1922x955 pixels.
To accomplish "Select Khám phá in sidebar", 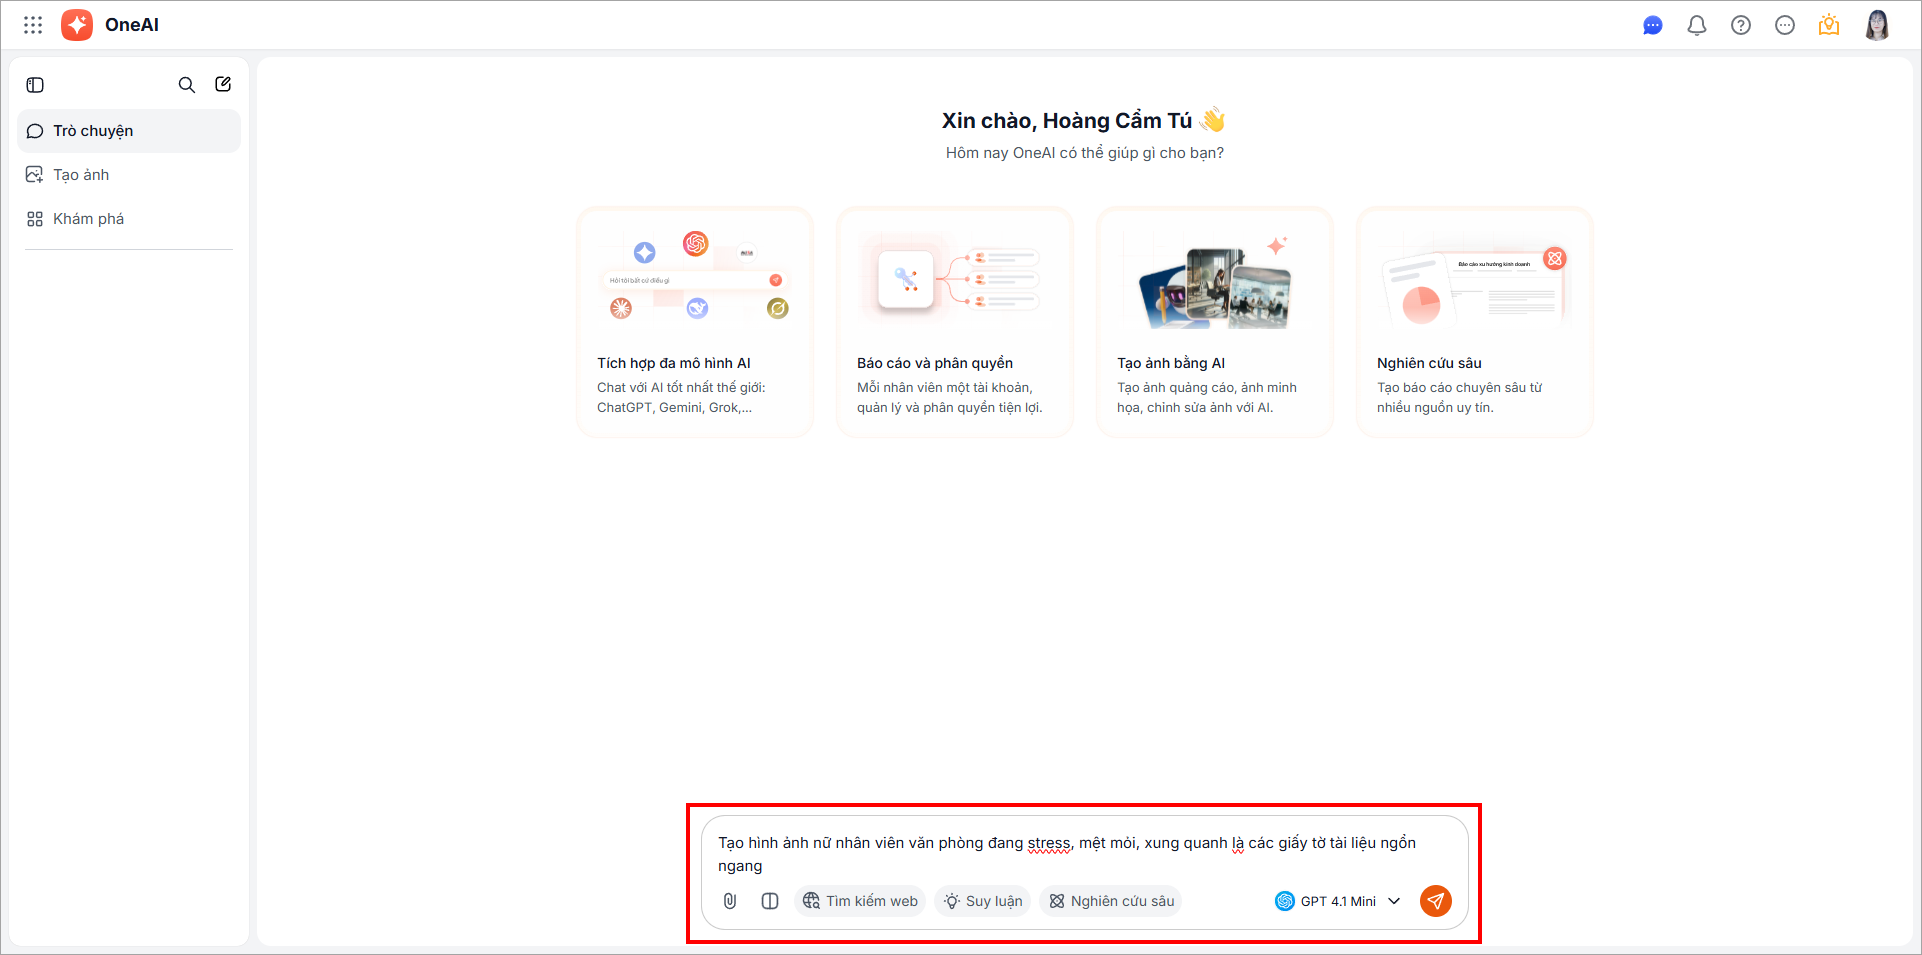I will pos(129,219).
